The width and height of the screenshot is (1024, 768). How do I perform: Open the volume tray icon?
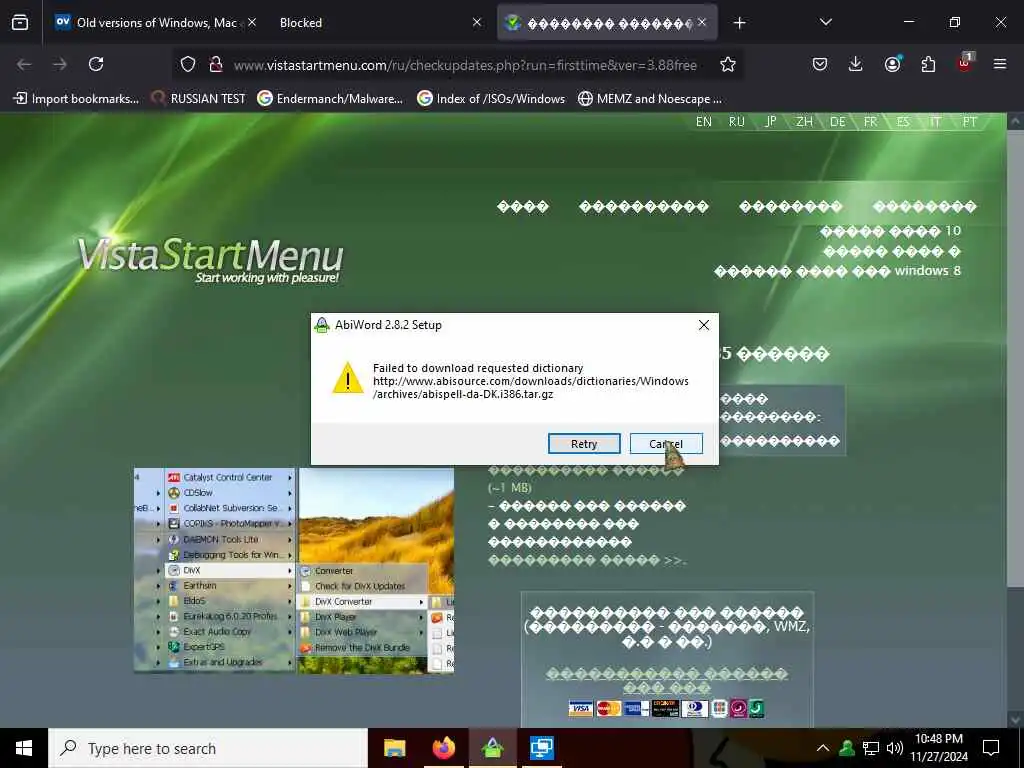[x=895, y=748]
